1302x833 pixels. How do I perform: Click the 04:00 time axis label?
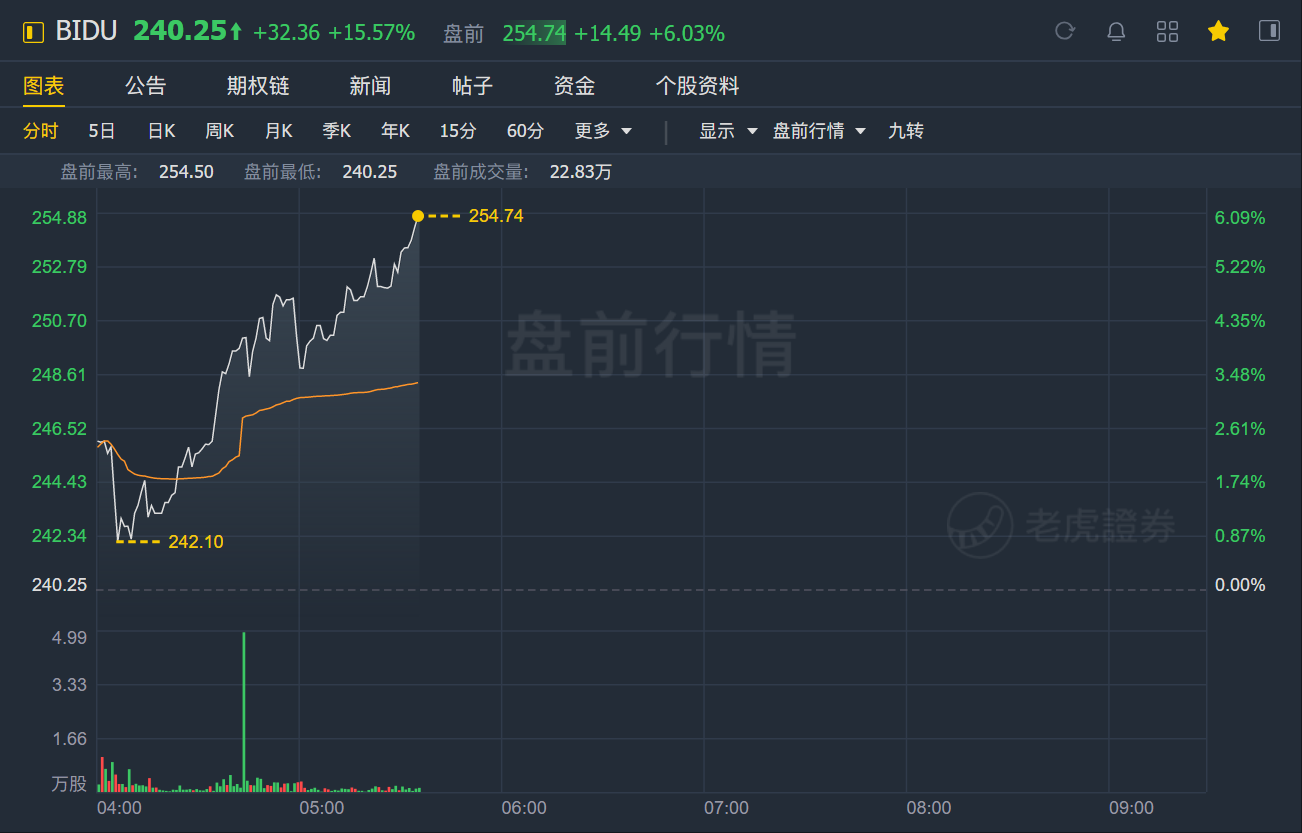[x=119, y=807]
